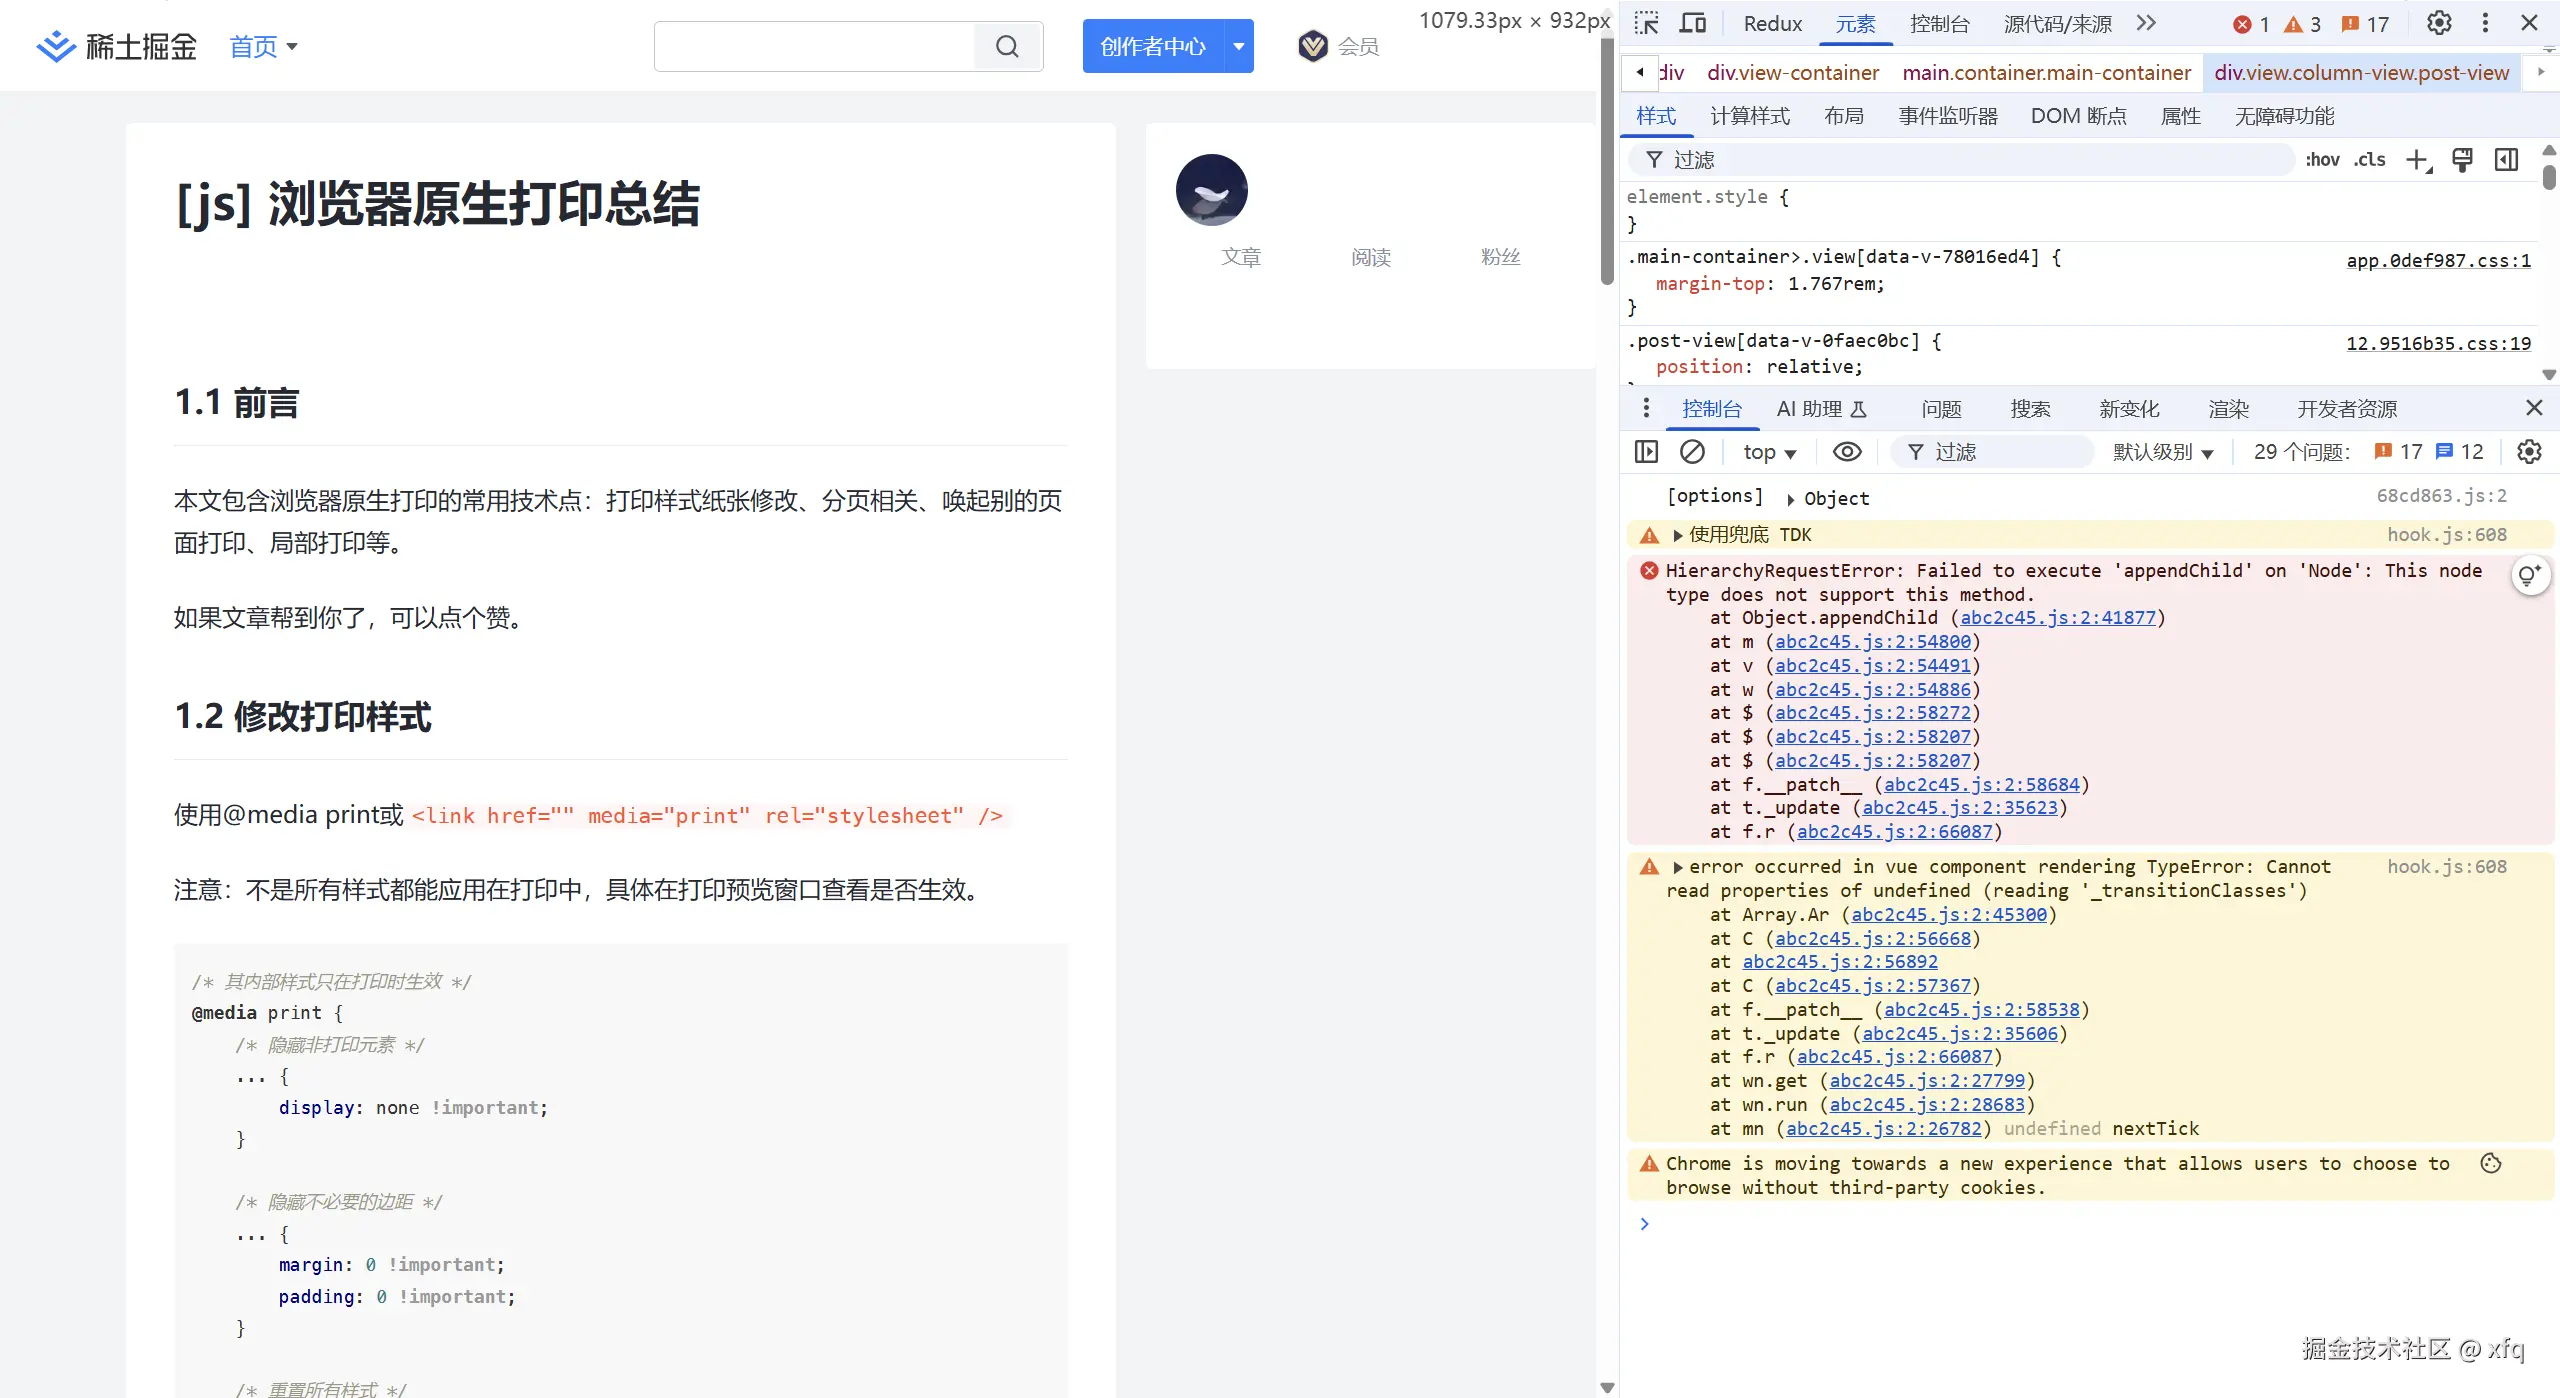The height and width of the screenshot is (1398, 2560).
Task: Add a new style rule with the plus icon
Action: (2419, 159)
